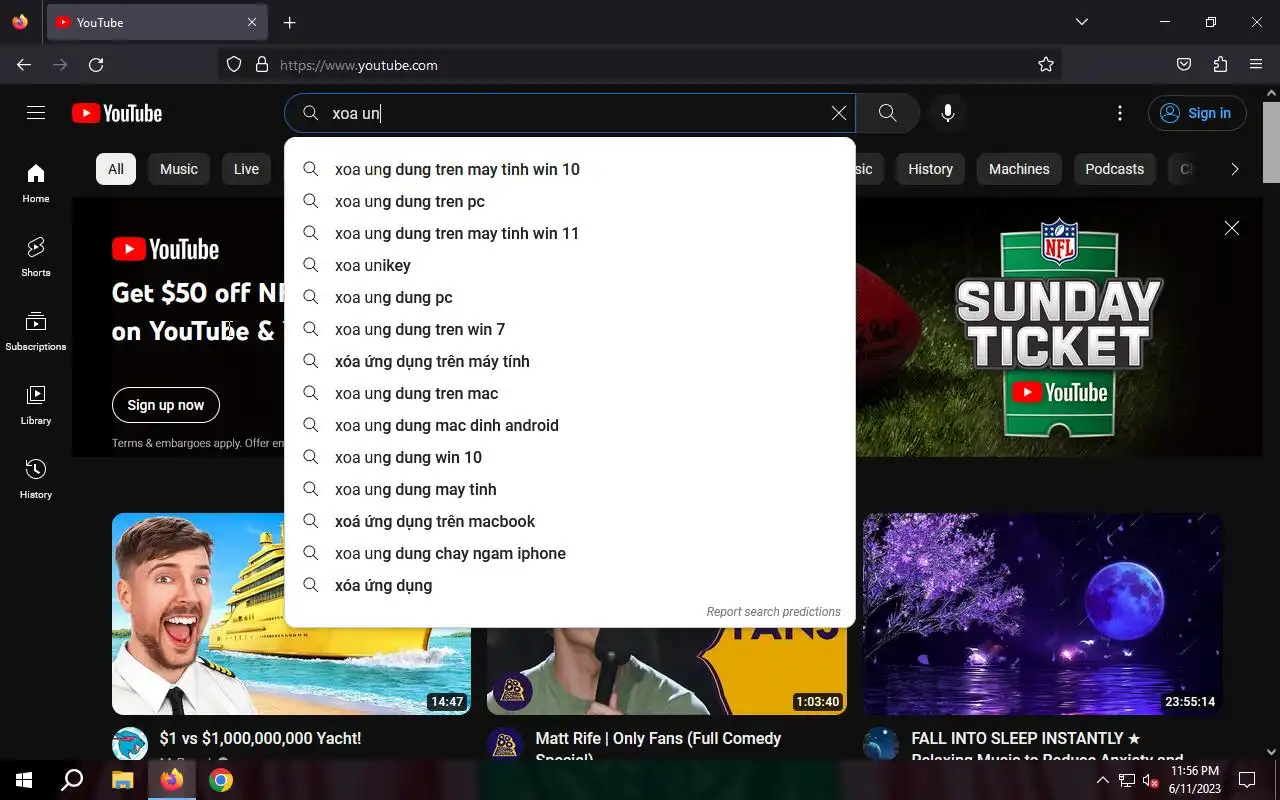Dismiss the NFL Sunday Ticket banner
Viewport: 1280px width, 800px height.
coord(1232,228)
